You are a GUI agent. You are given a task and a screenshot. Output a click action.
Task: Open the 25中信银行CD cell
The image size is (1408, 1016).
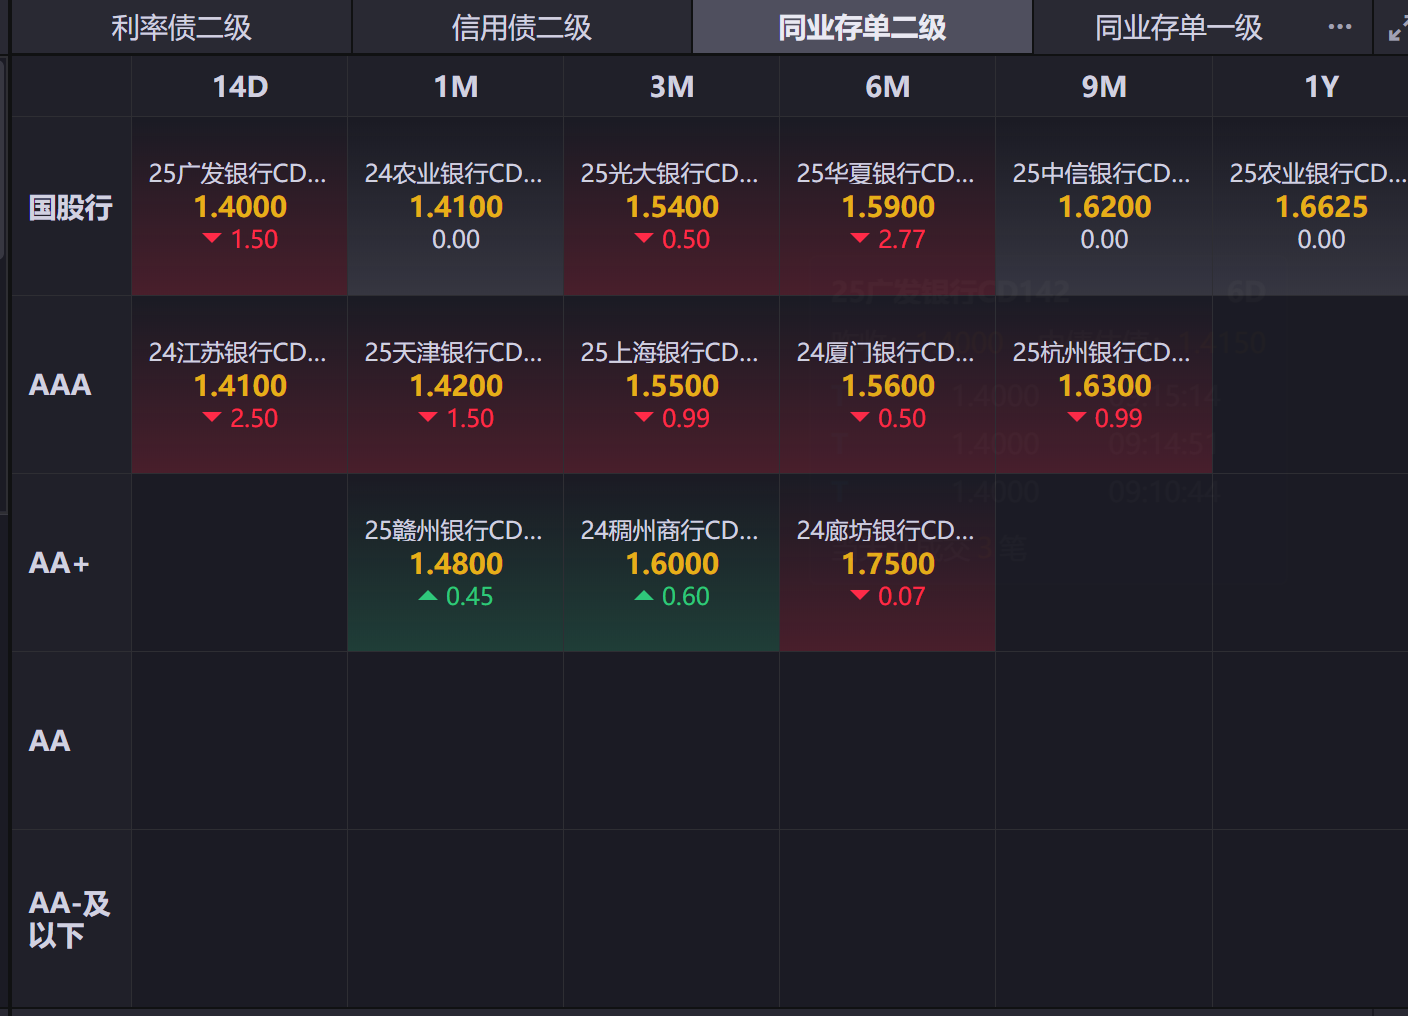point(1104,207)
